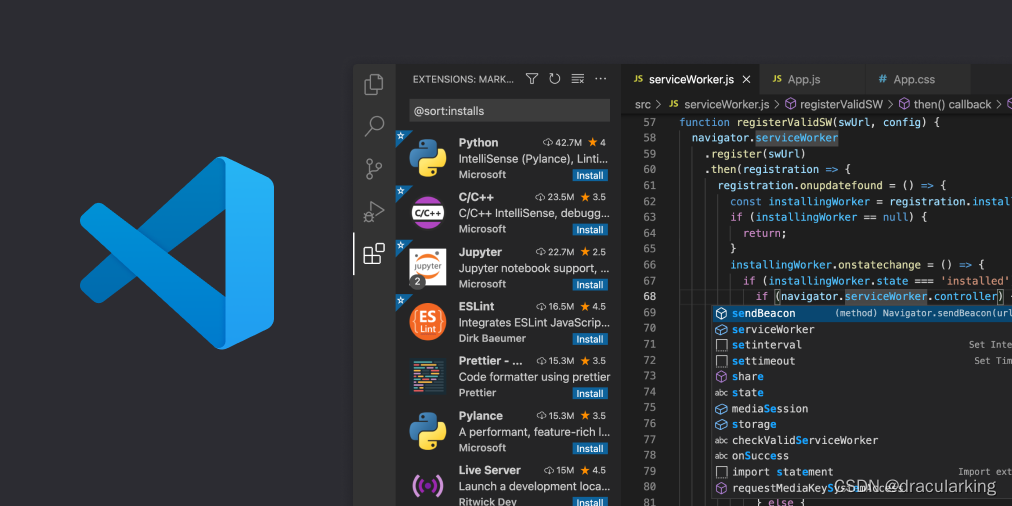The image size is (1012, 506).
Task: Click serviceWorker.js in the breadcrumb
Action: click(x=726, y=104)
